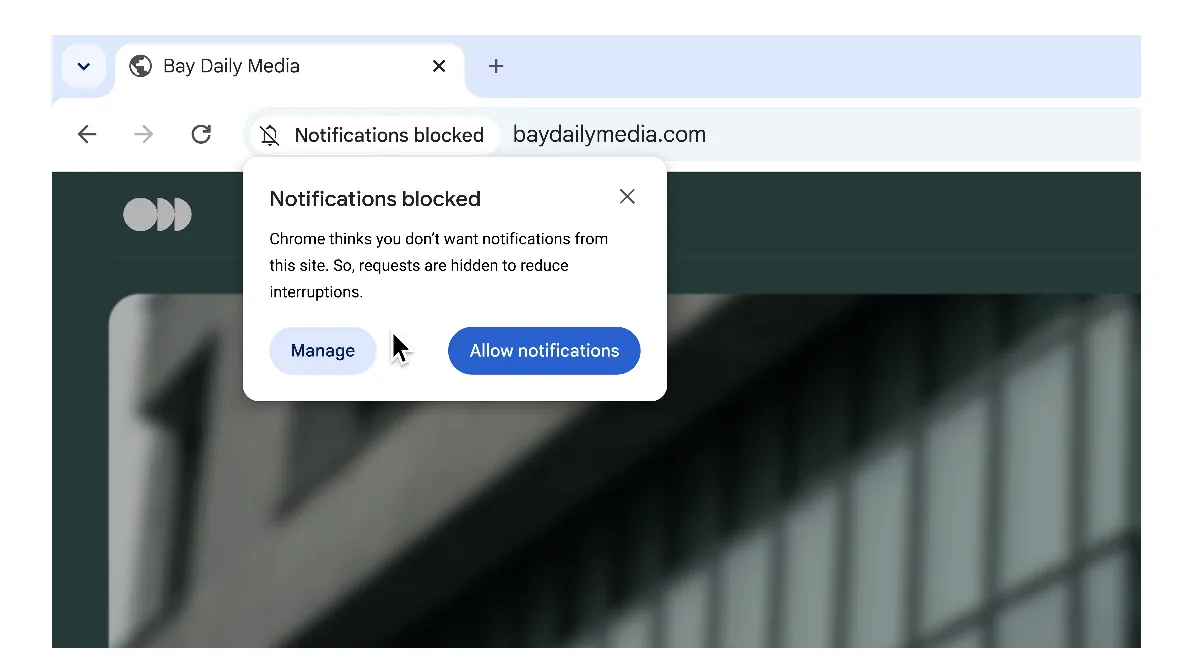Image resolution: width=1180 pixels, height=670 pixels.
Task: Click the Notifications blocked chip label
Action: coord(389,135)
